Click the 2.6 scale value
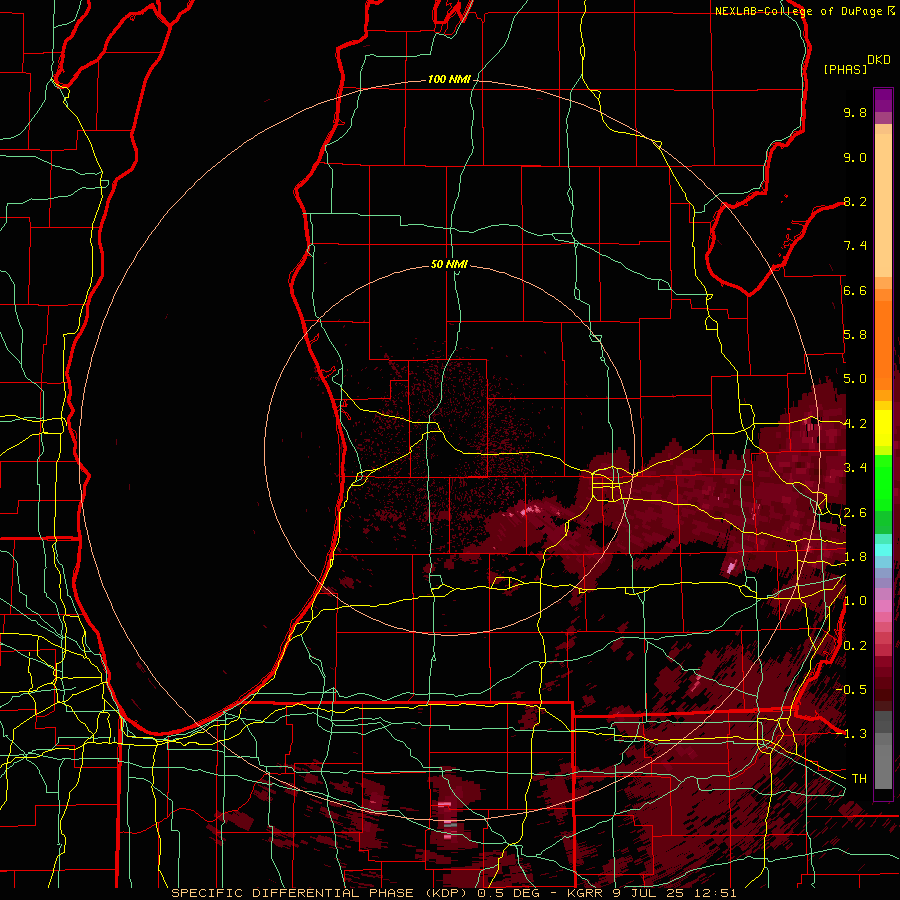The height and width of the screenshot is (900, 900). (x=855, y=513)
